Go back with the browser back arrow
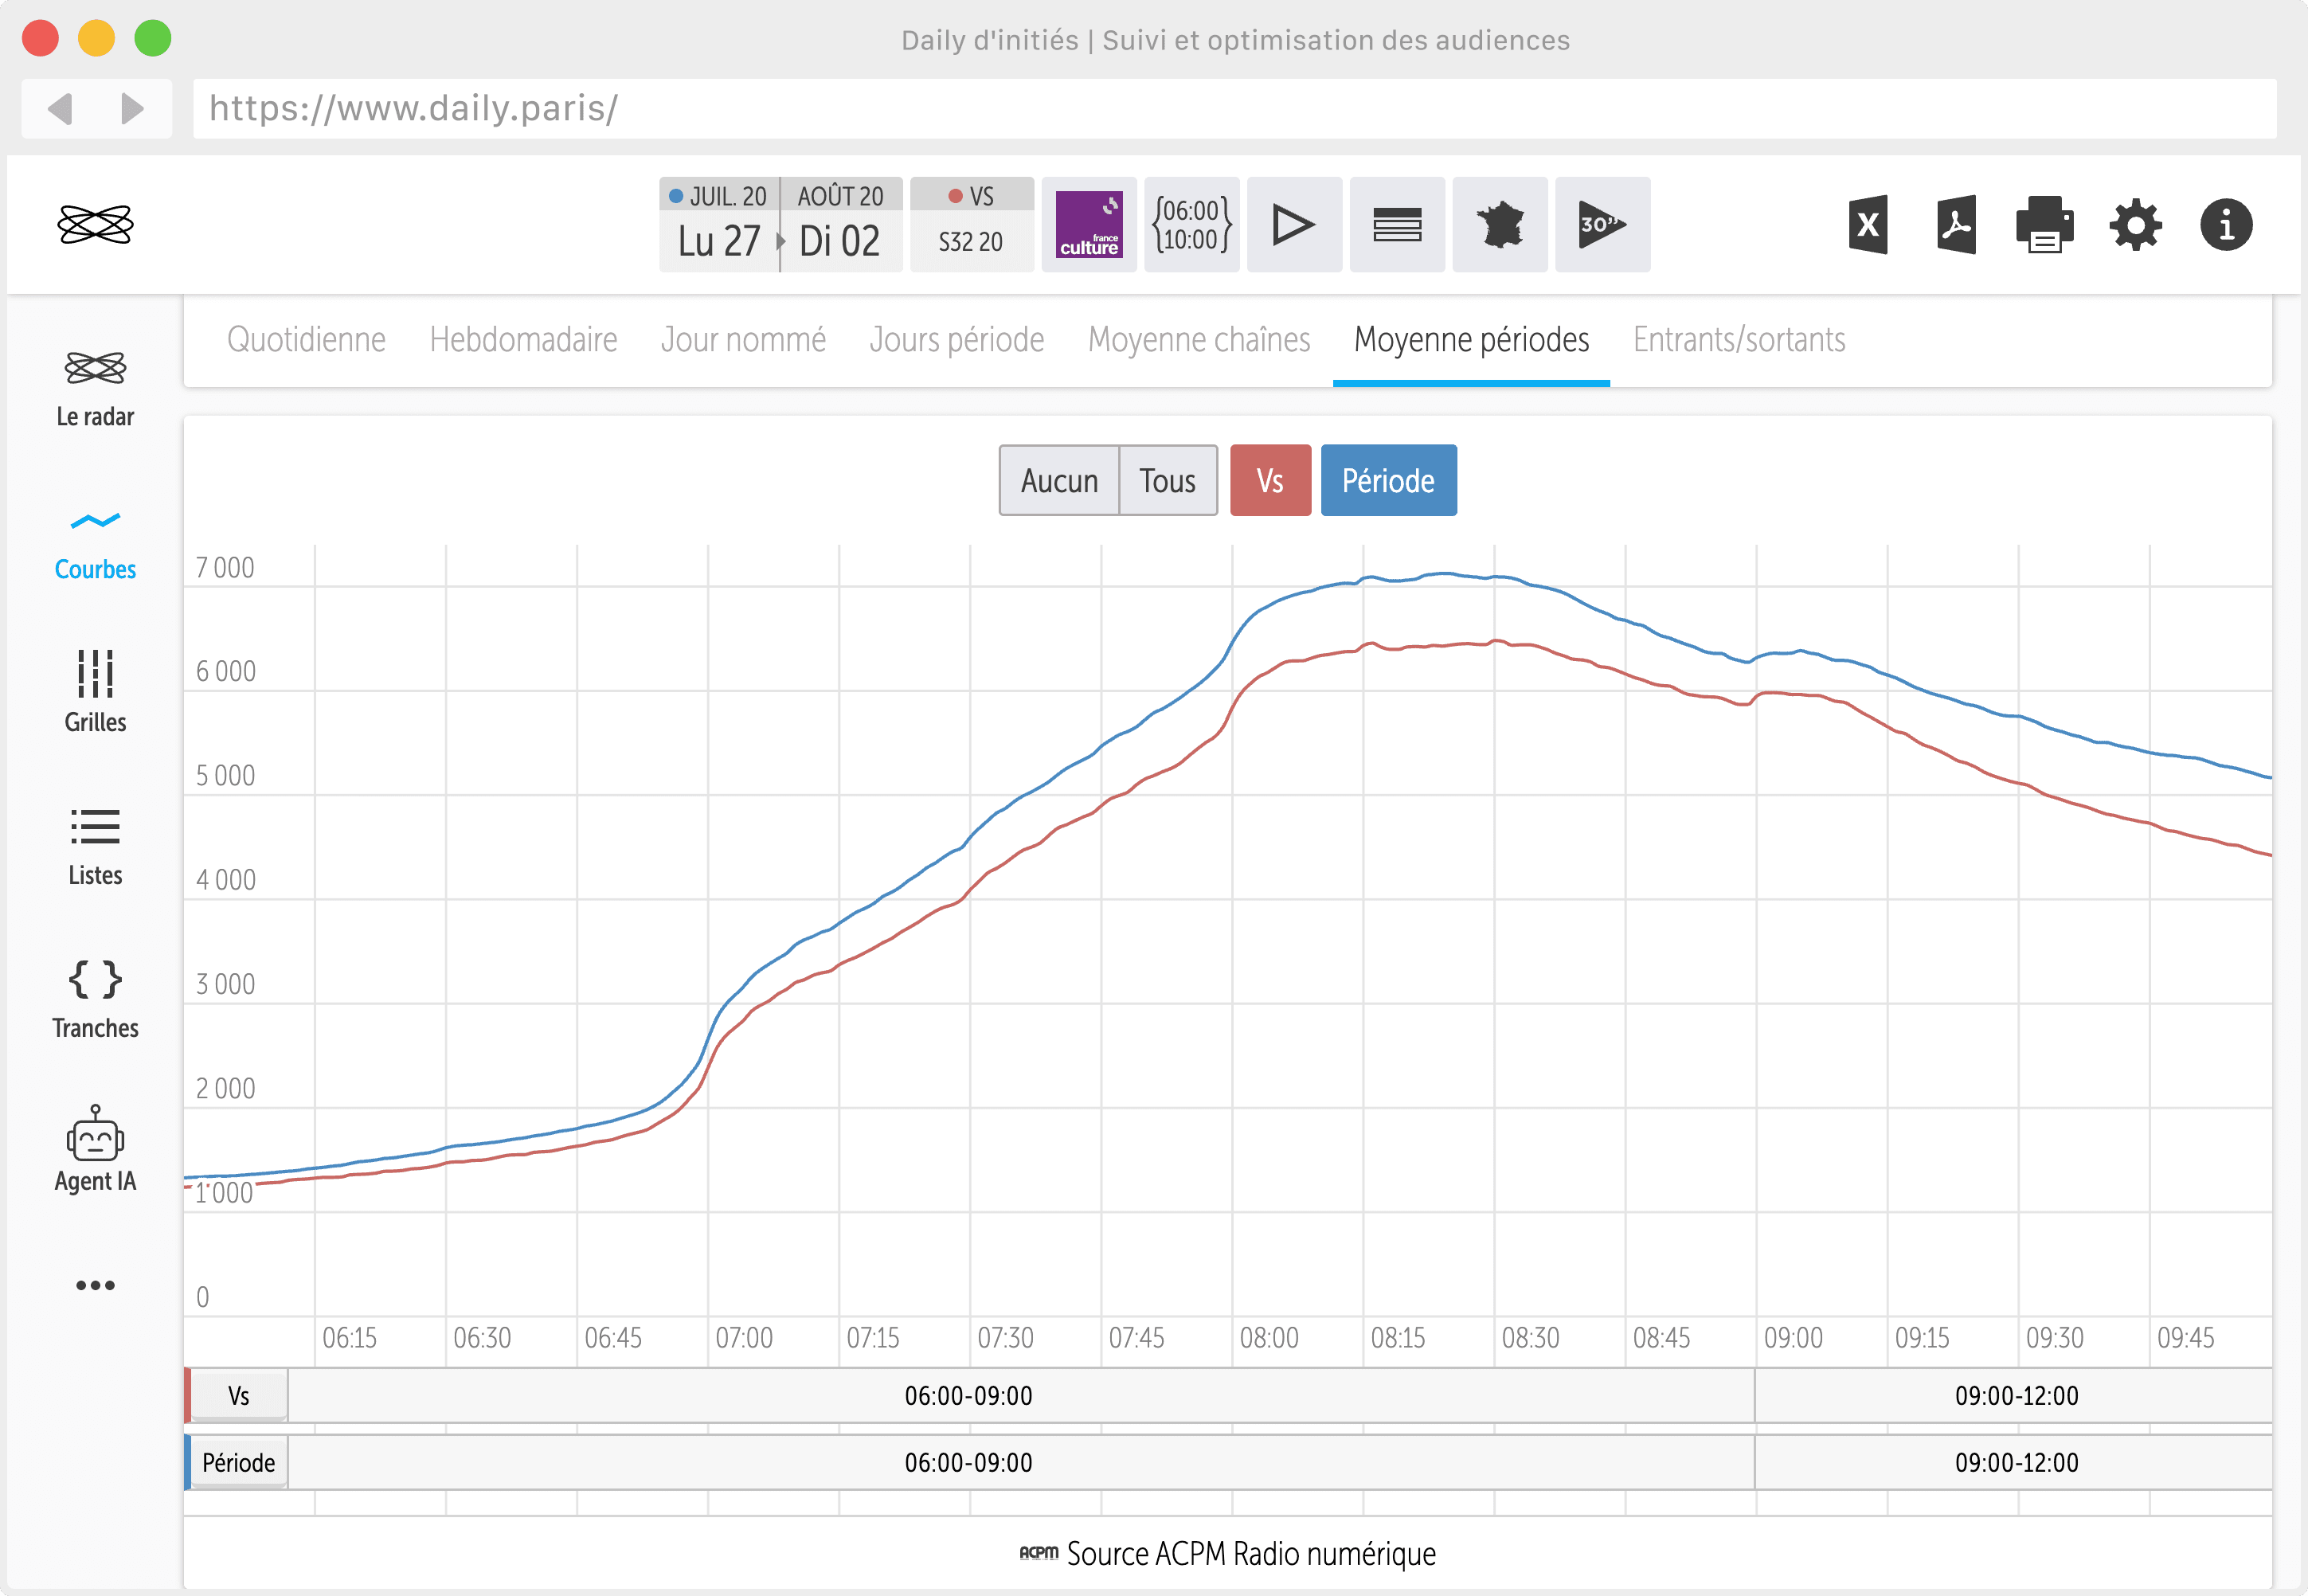The image size is (2308, 1596). [60, 108]
